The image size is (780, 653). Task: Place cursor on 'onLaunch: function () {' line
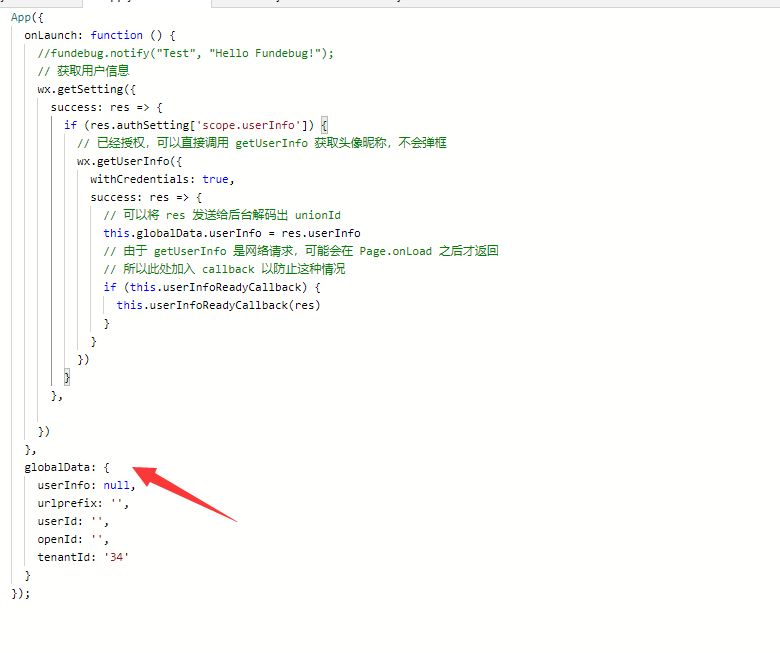coord(99,35)
